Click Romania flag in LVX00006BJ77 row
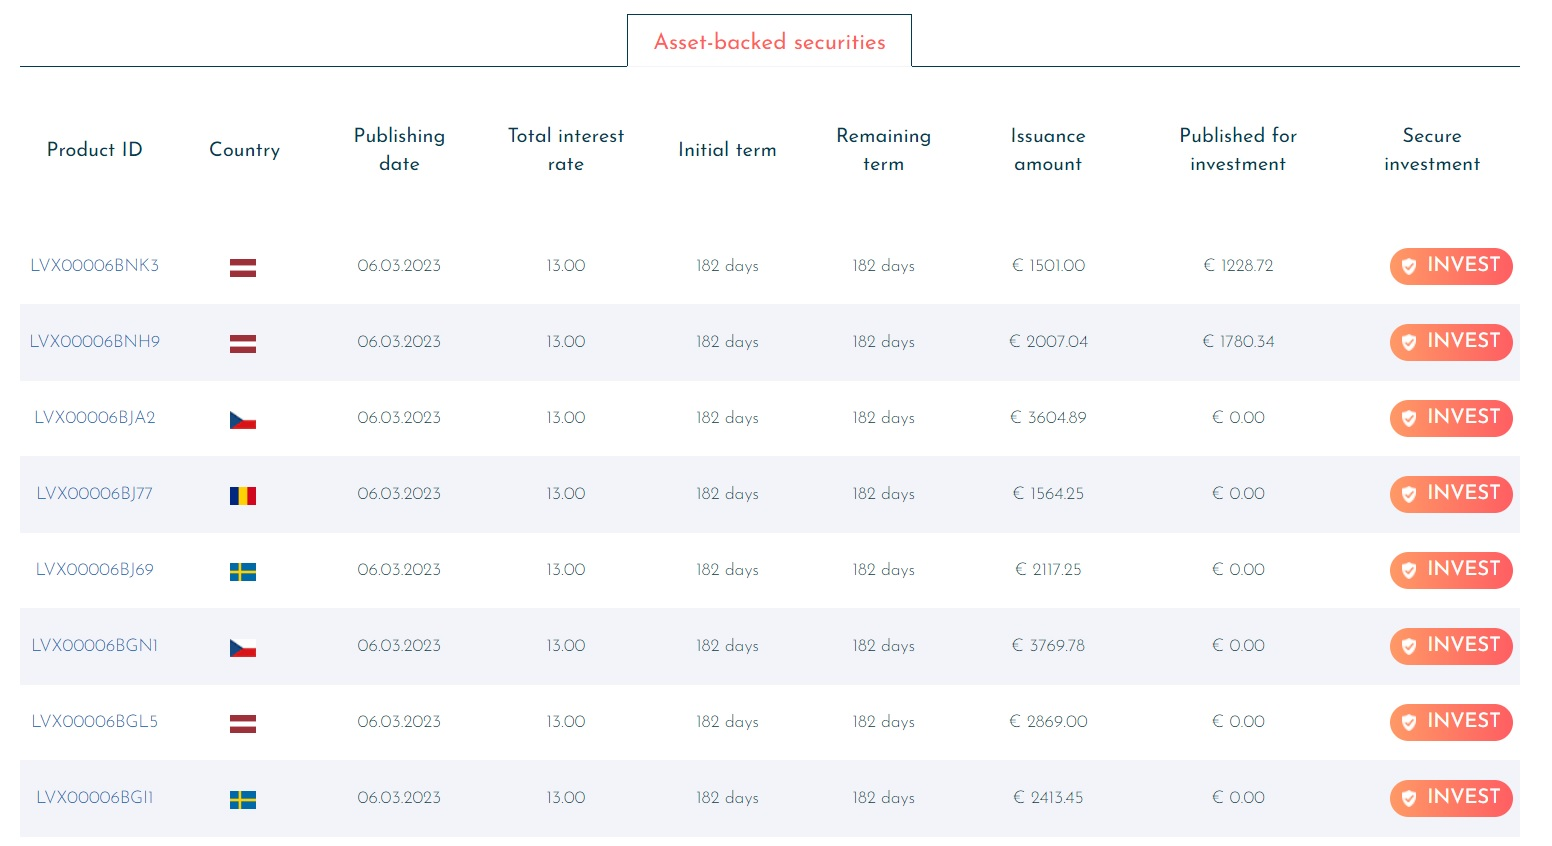The width and height of the screenshot is (1552, 846). pos(243,495)
